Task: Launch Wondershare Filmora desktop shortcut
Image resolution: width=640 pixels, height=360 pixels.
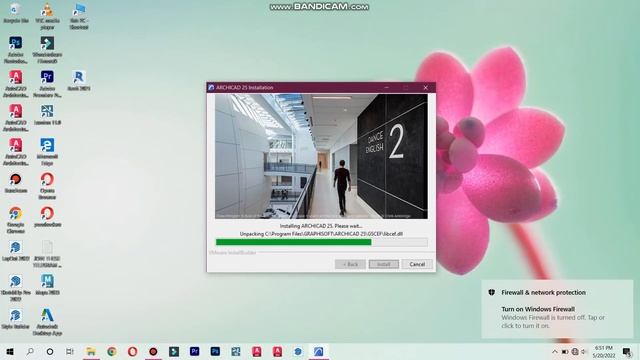Action: click(47, 50)
